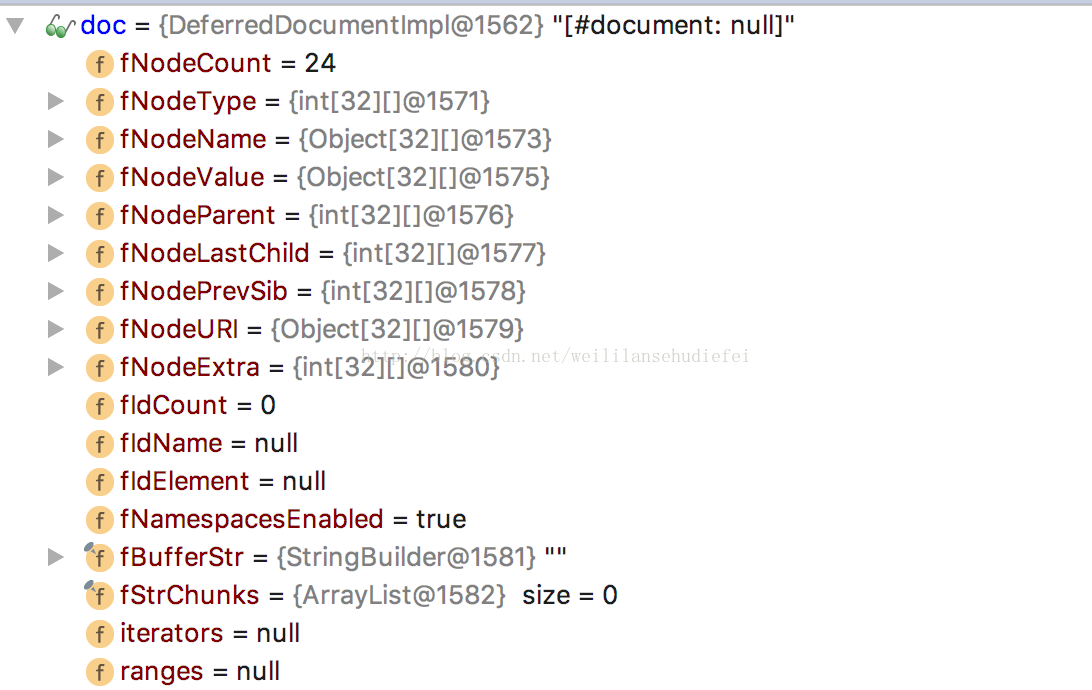1092x690 pixels.
Task: Click the pinned field icon for fStrChunks
Action: click(97, 594)
